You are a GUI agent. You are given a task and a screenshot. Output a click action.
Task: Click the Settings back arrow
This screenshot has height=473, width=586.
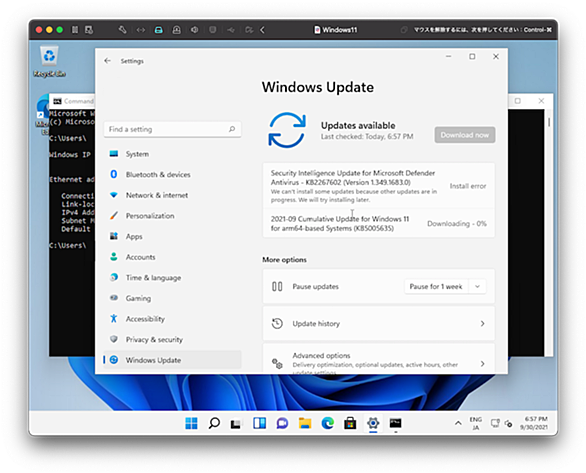point(108,61)
